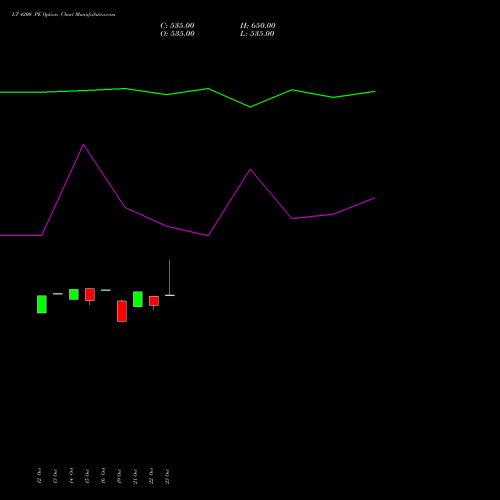Click the low value 'L: 535.00'
Image resolution: width=500 pixels, height=500 pixels.
(x=257, y=34)
